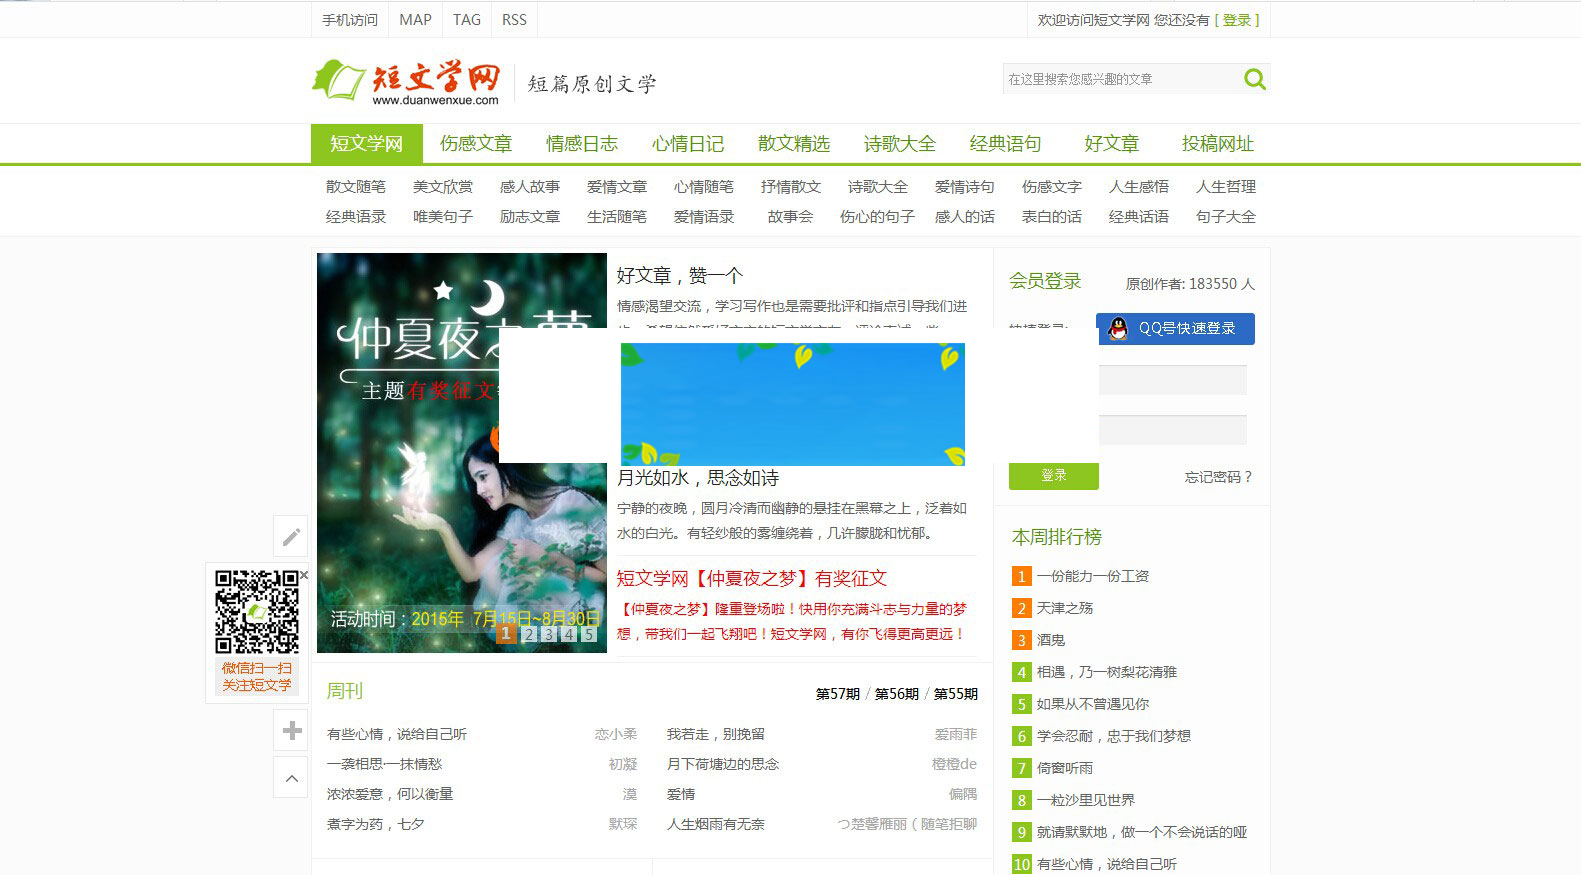Click the 短文学网 site logo

click(408, 81)
